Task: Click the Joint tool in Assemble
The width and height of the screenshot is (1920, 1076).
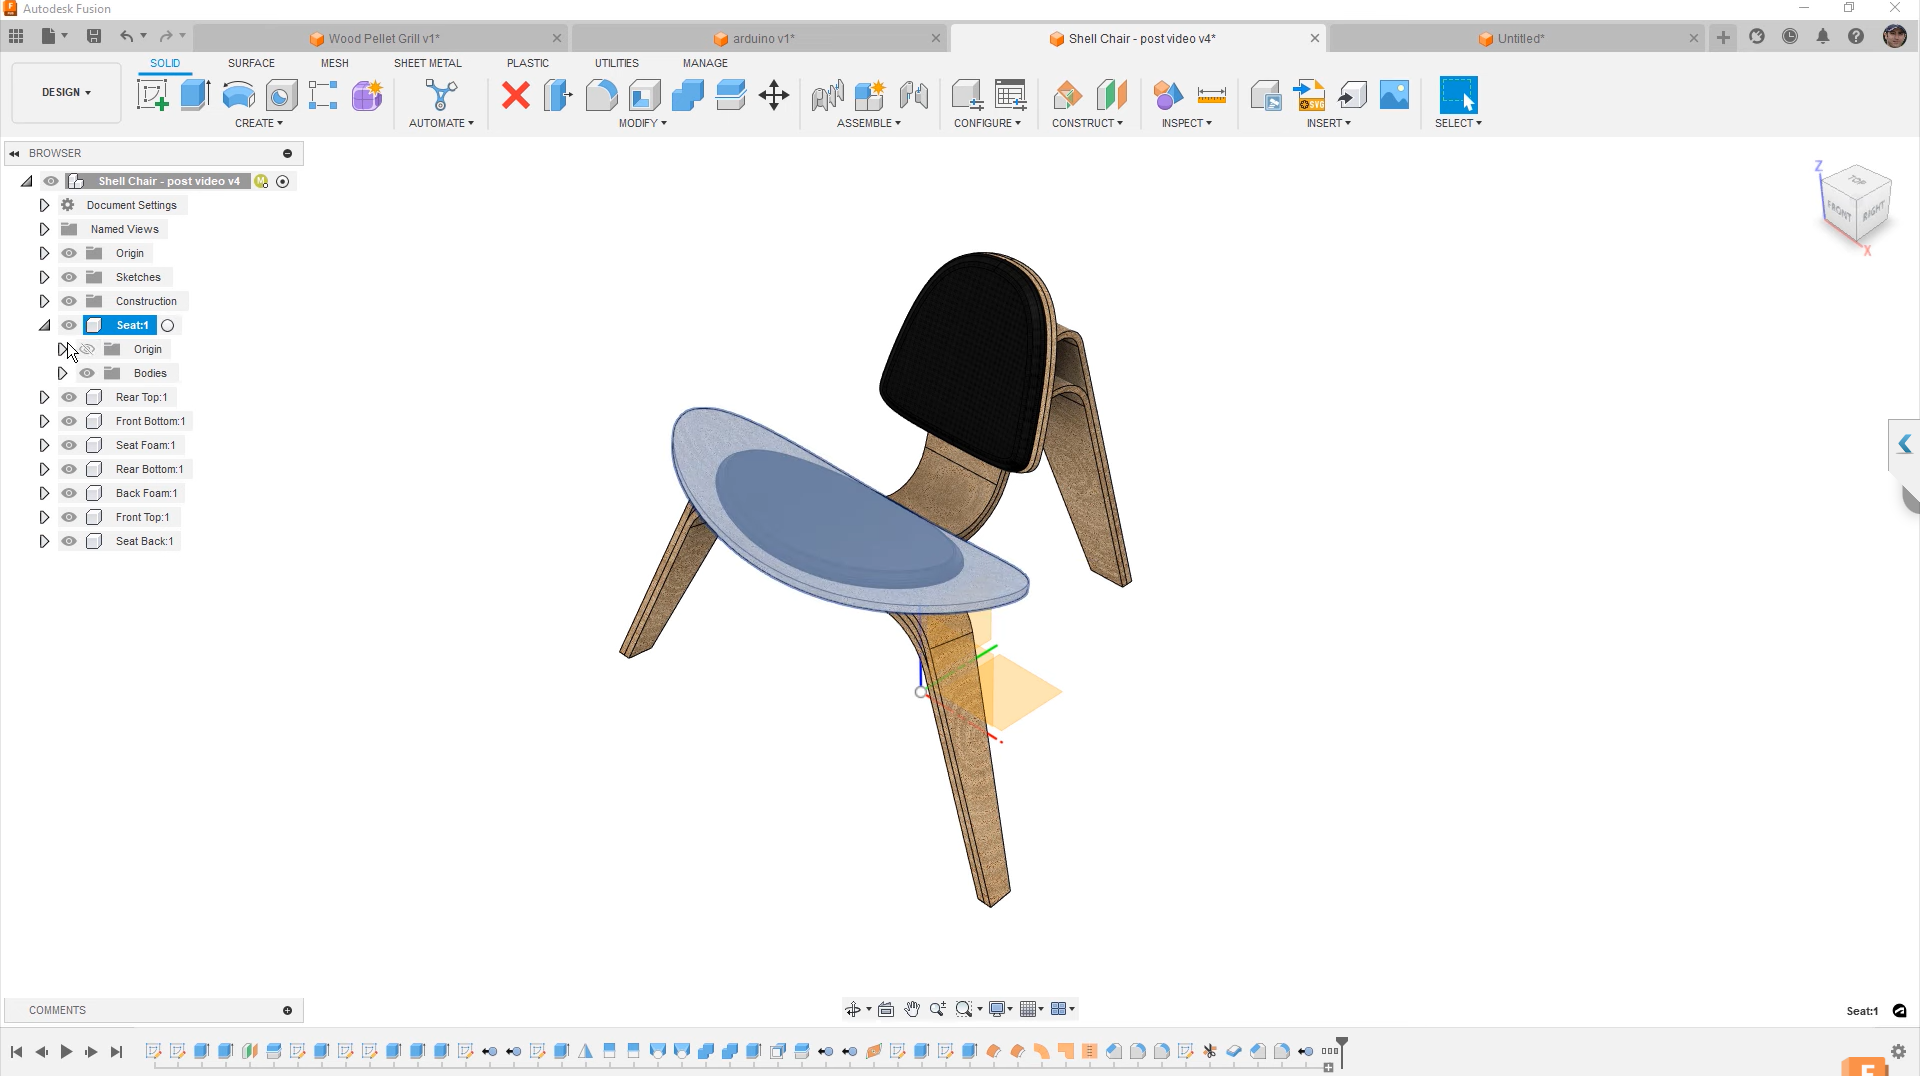Action: pos(913,95)
